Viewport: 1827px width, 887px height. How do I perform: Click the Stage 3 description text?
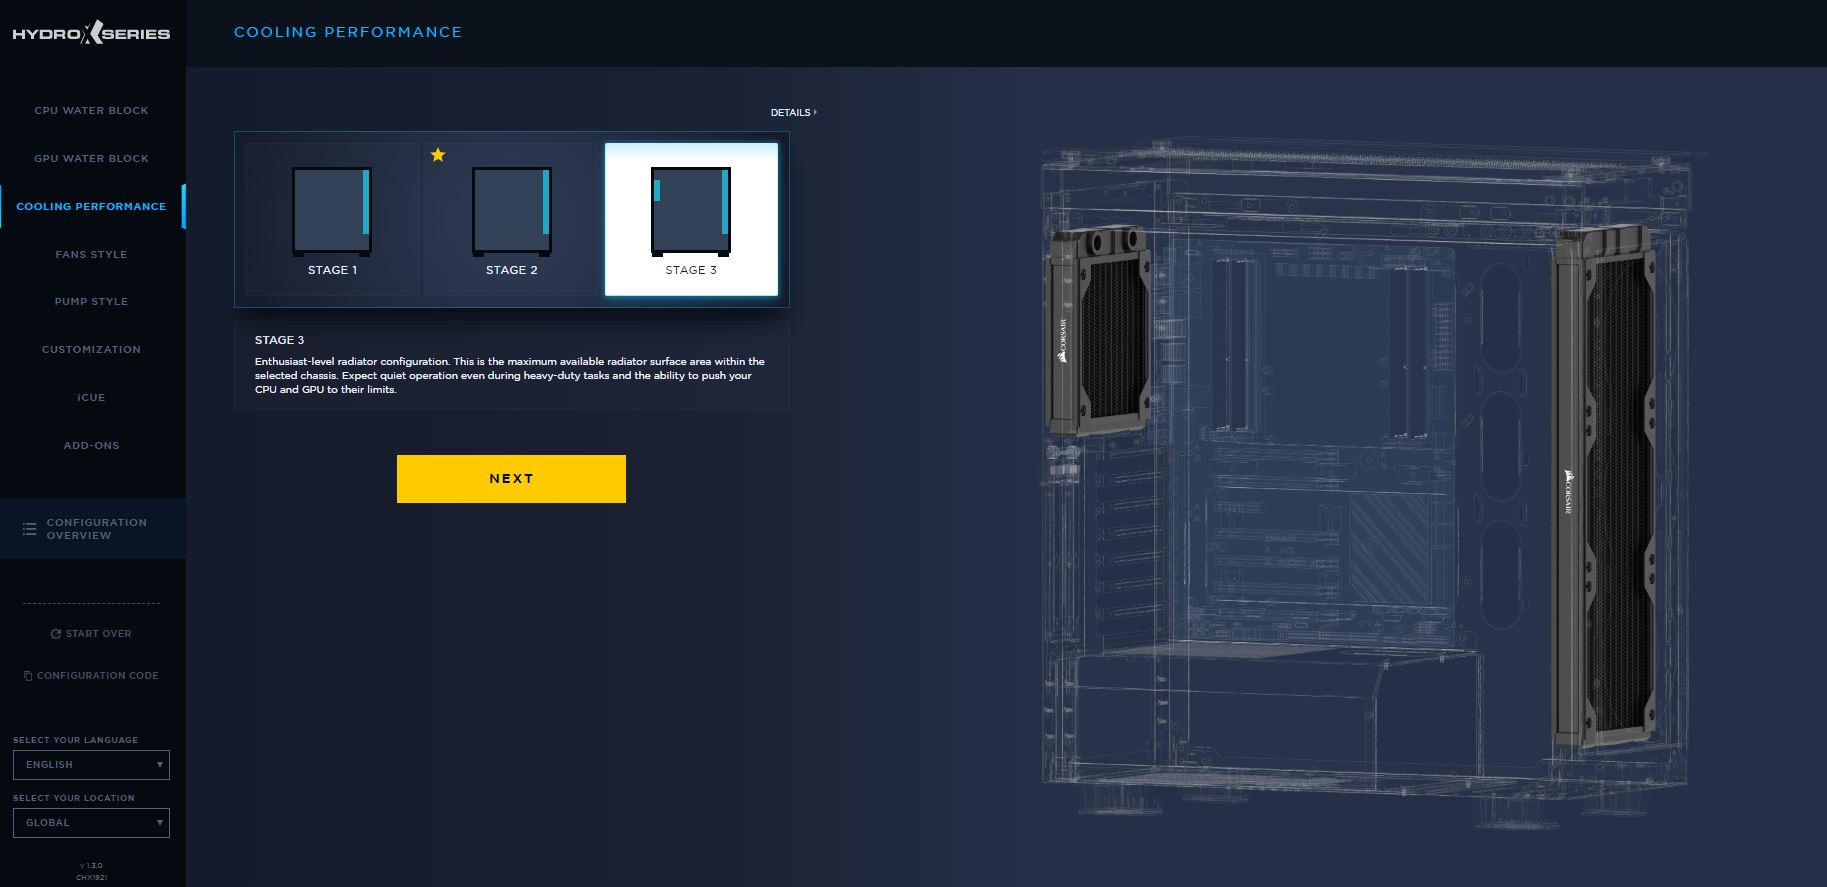pyautogui.click(x=510, y=375)
